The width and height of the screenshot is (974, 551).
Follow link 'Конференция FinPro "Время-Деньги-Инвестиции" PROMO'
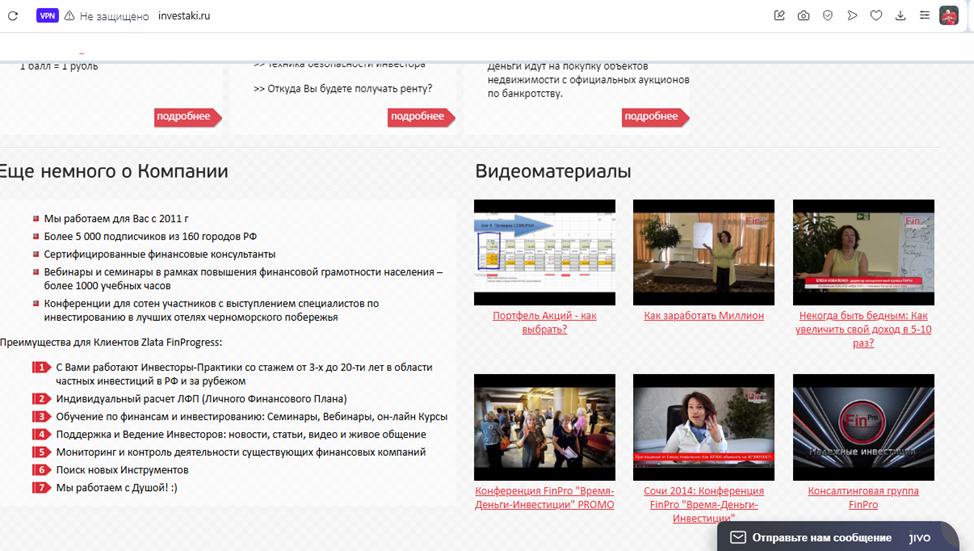click(545, 498)
